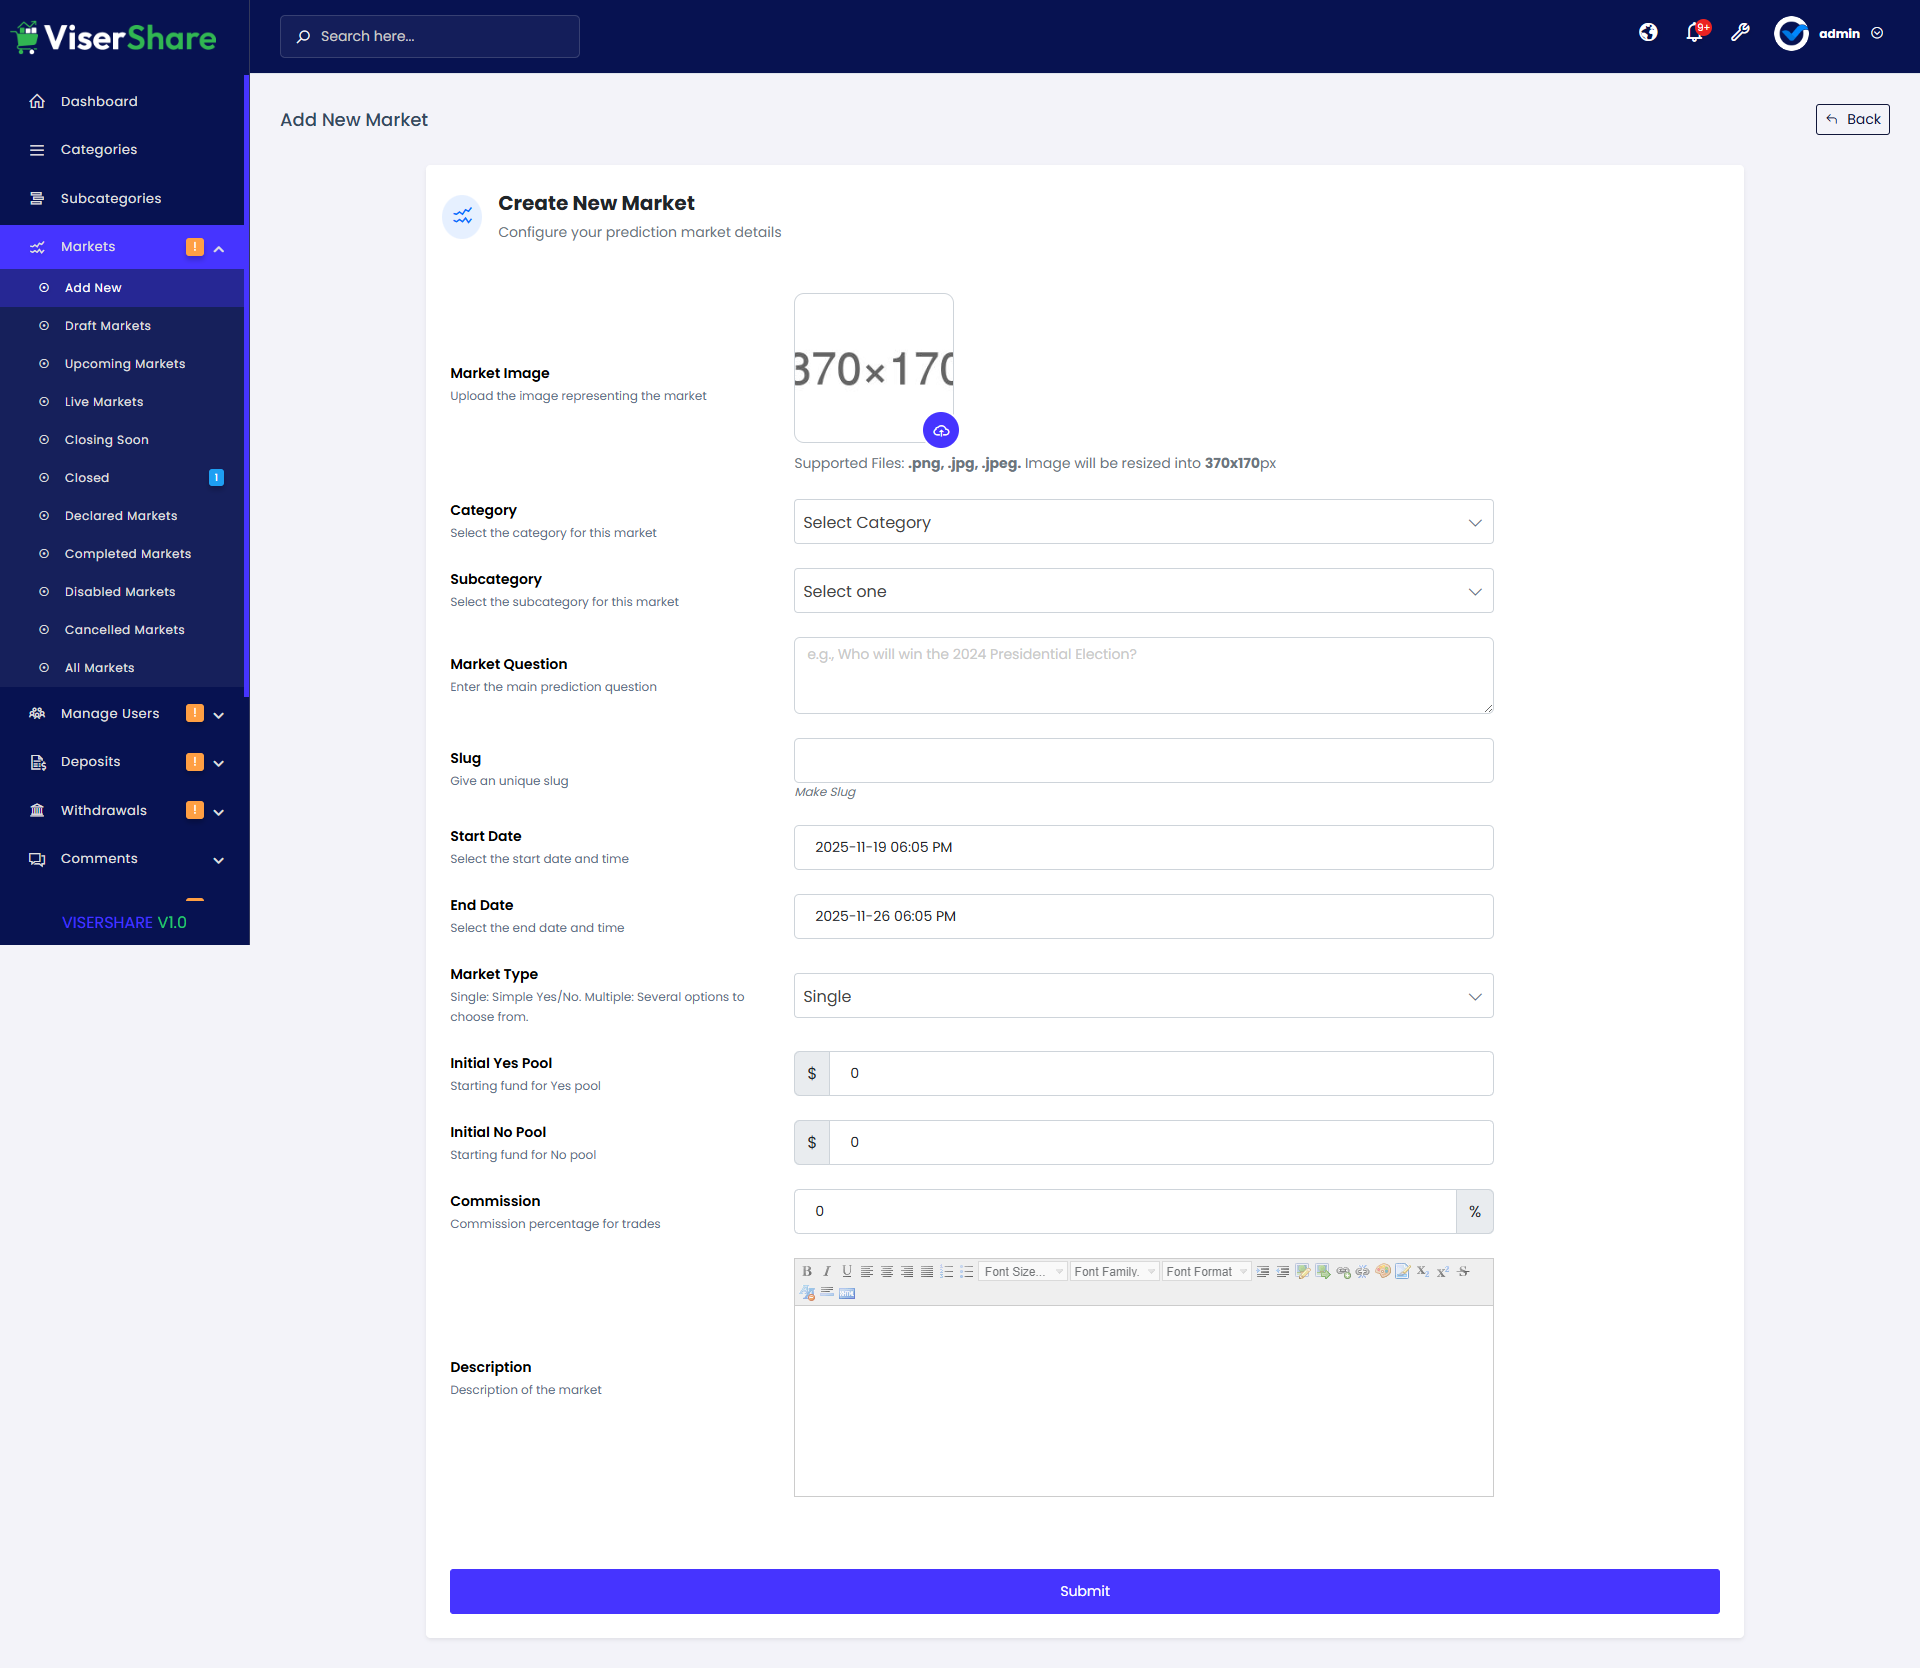The height and width of the screenshot is (1668, 1920).
Task: Click the Submit button
Action: click(x=1084, y=1591)
